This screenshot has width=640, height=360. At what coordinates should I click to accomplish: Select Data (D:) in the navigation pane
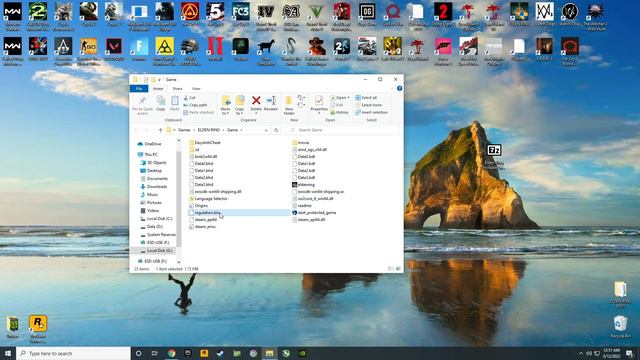pyautogui.click(x=151, y=227)
